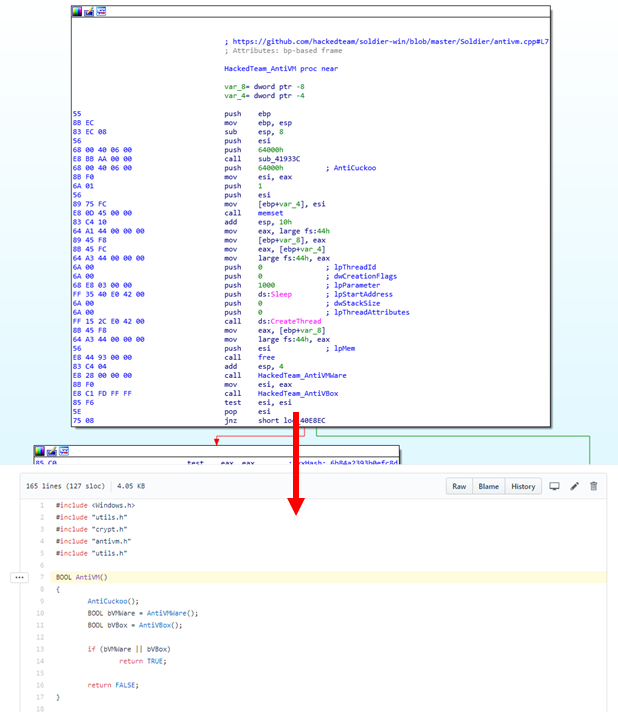
Task: Click the edit icon on lower block
Action: coord(51,451)
